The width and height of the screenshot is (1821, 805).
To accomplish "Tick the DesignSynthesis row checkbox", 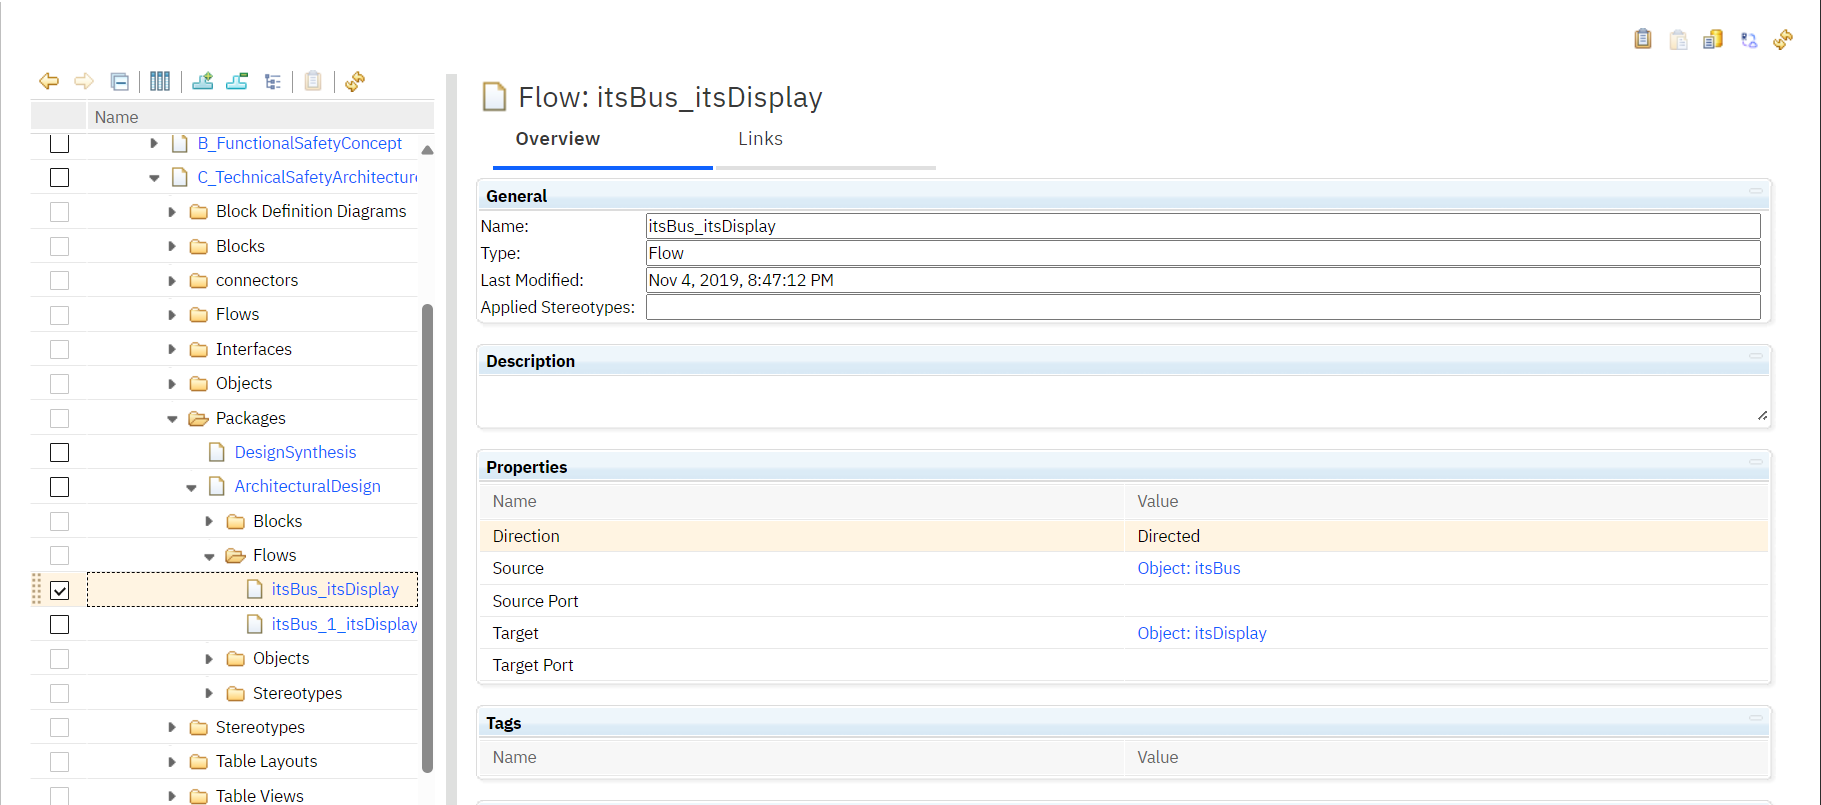I will tap(60, 452).
